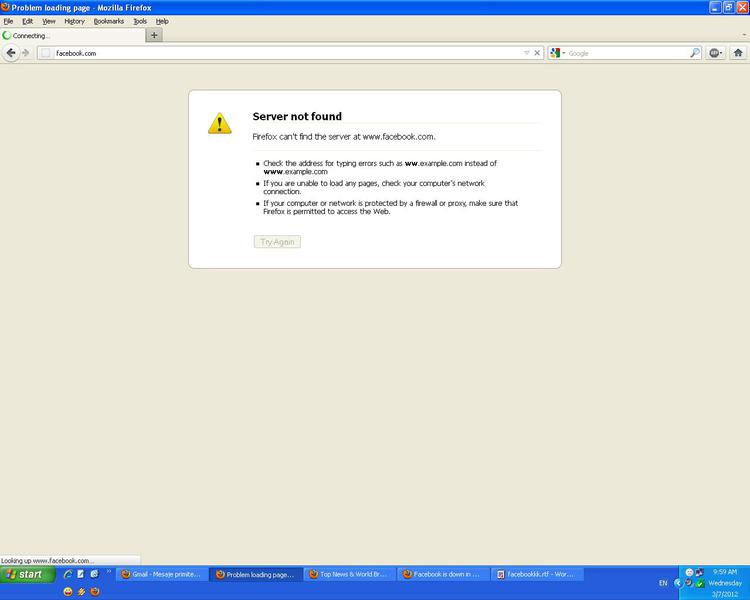Click the yellow warning triangle icon
Viewport: 750px width, 600px height.
pos(220,123)
